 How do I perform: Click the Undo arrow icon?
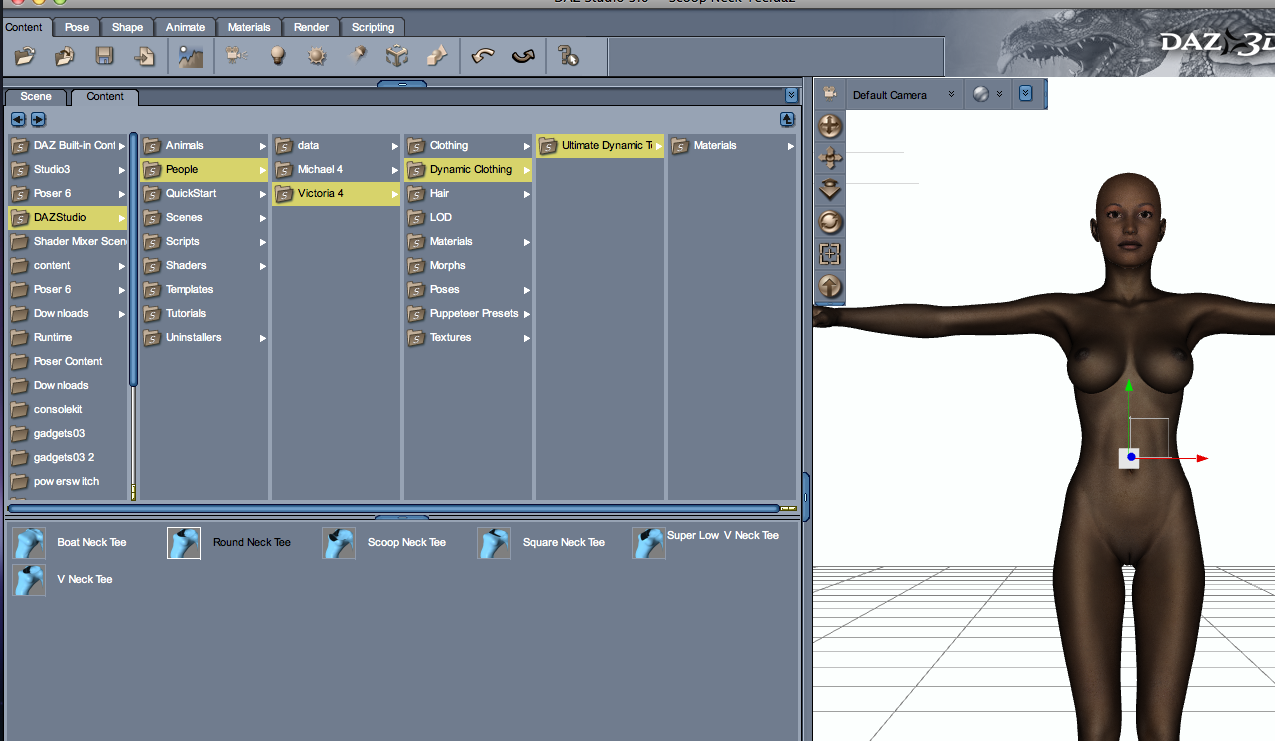coord(483,57)
